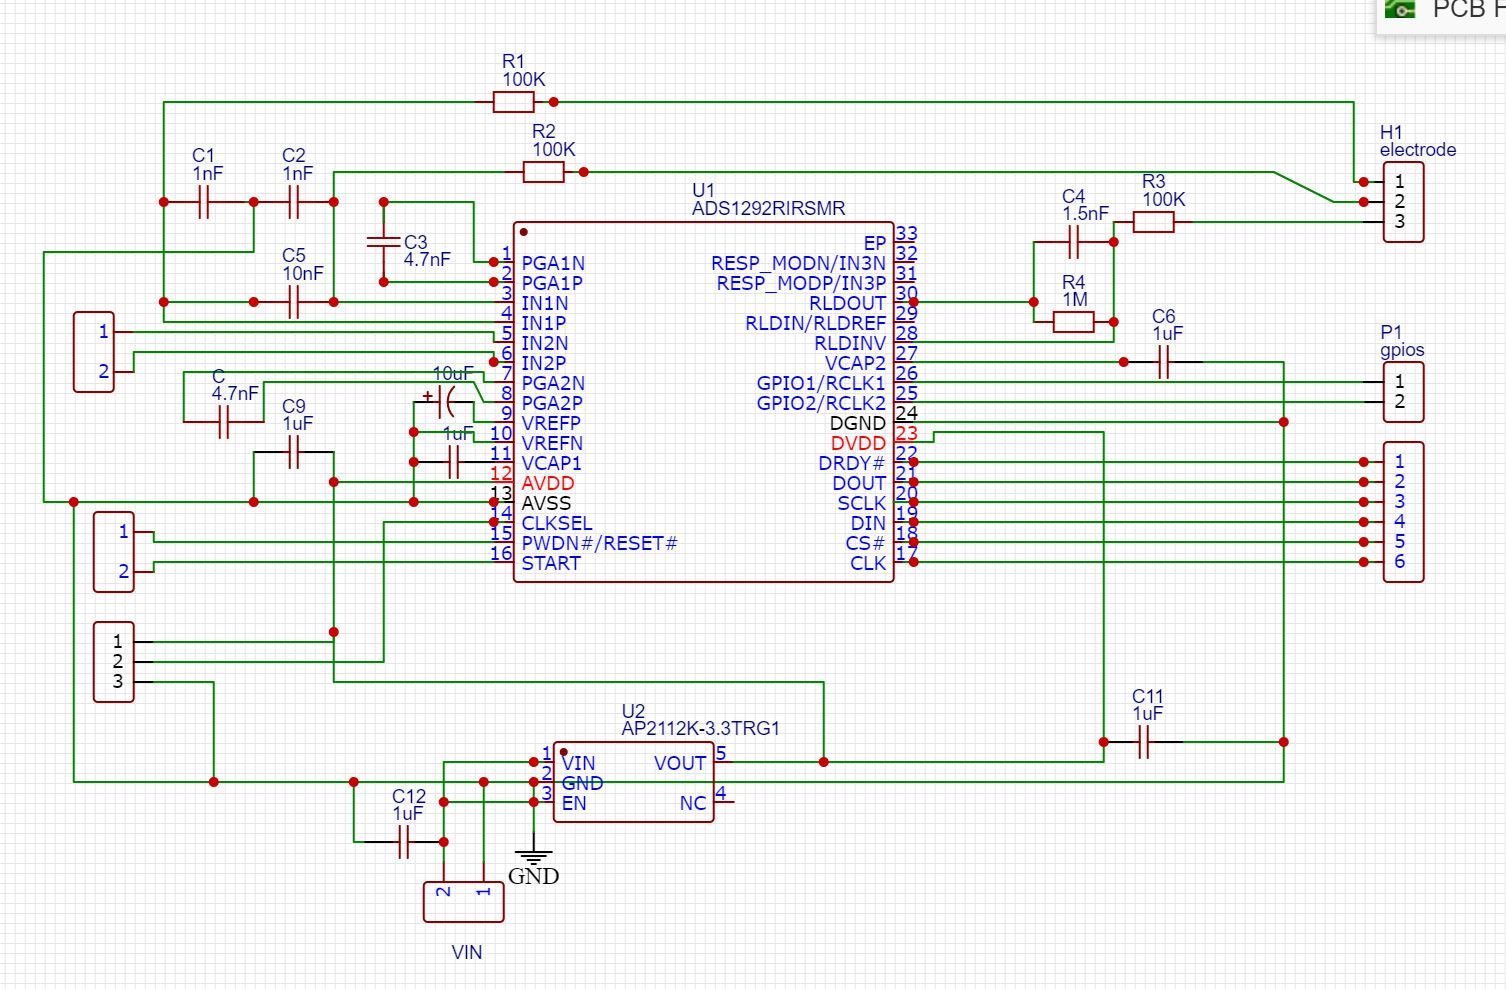Select the C4 1.5nF capacitor symbol
1506x989 pixels.
pos(1074,242)
